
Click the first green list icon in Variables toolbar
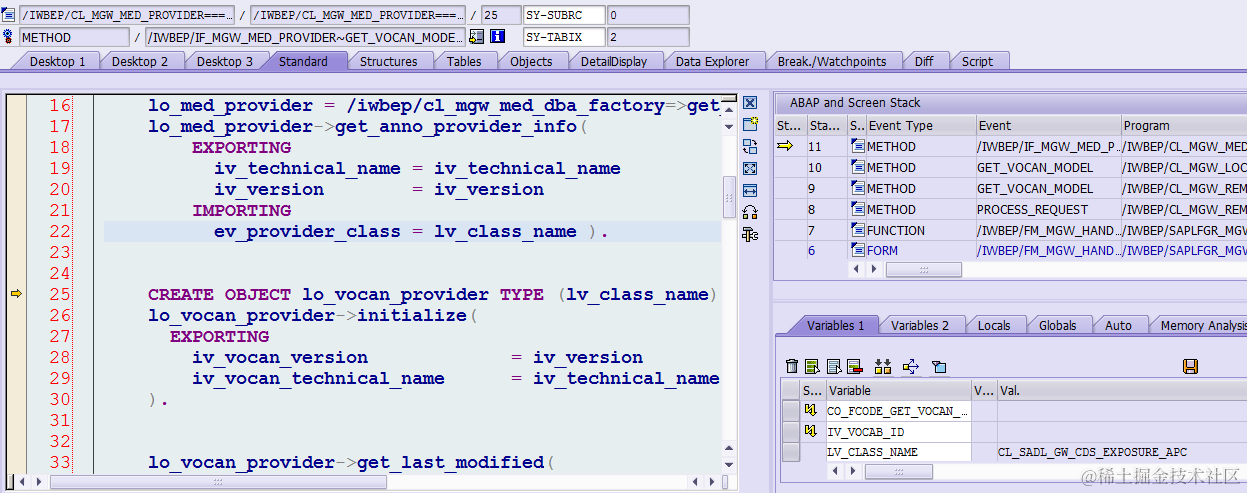pos(812,367)
